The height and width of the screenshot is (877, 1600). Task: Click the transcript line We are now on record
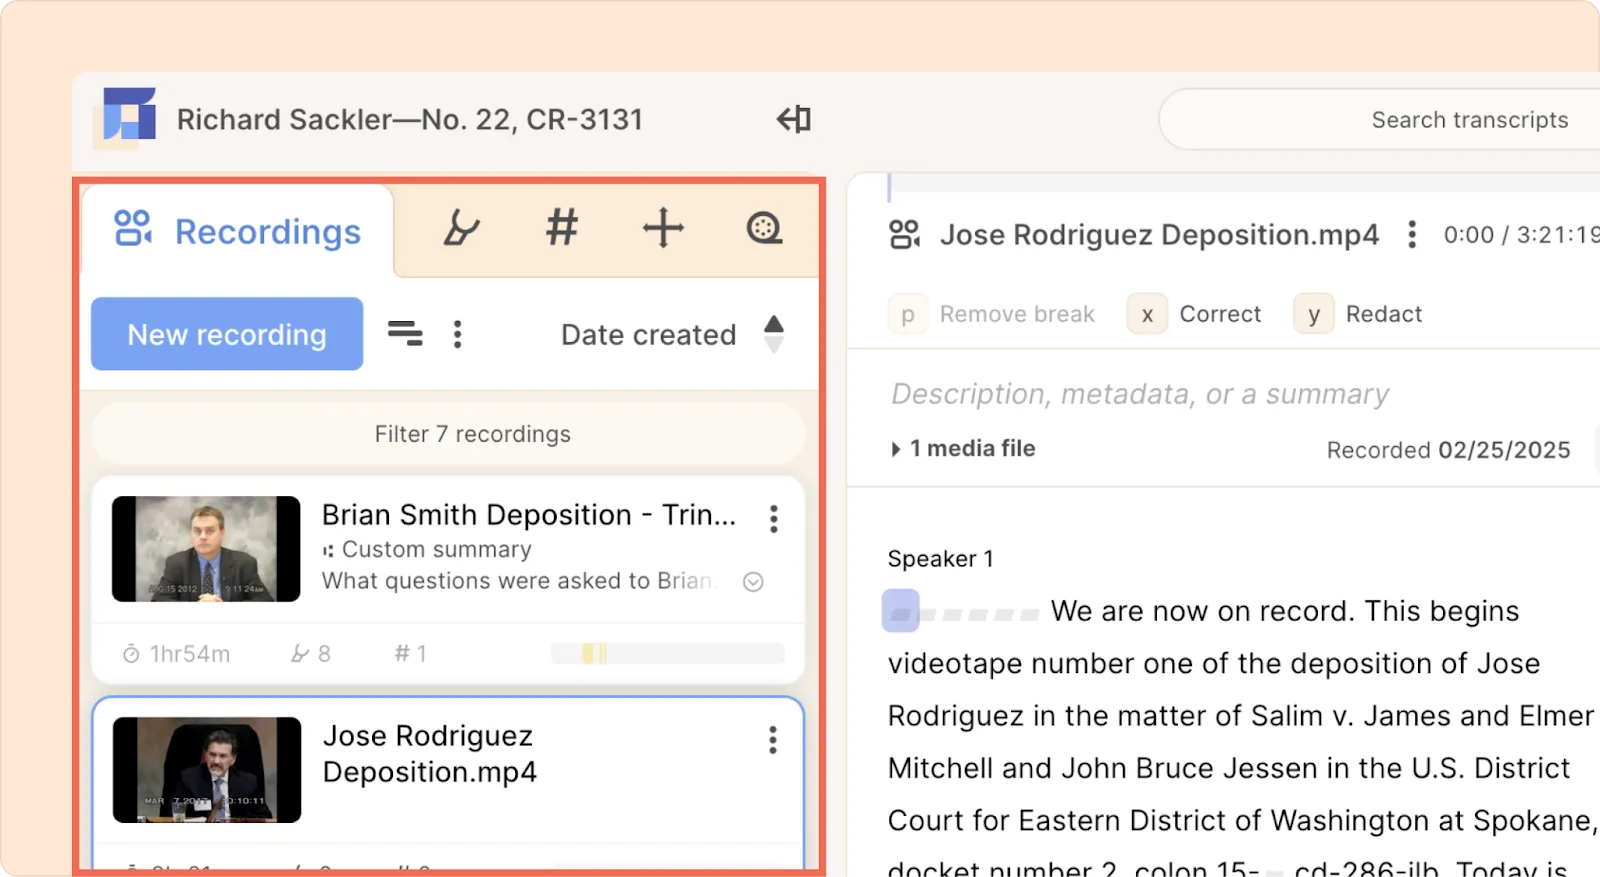coord(1285,611)
